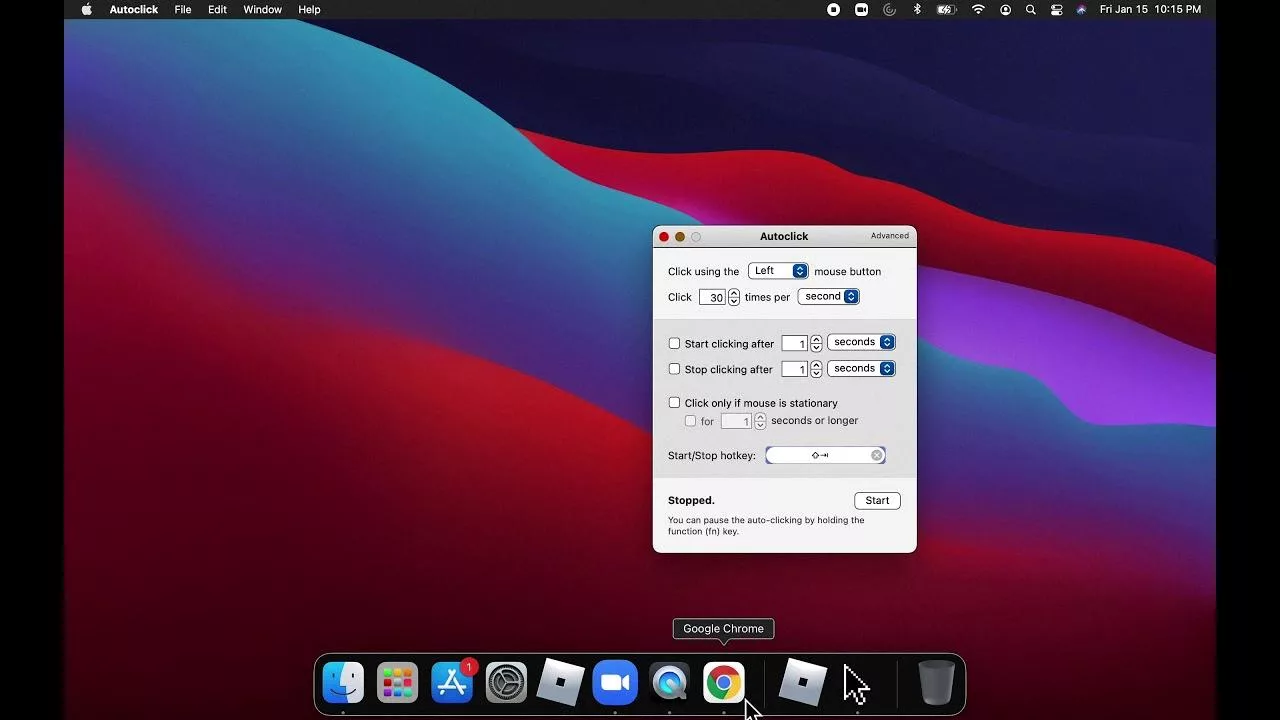Launch Zoom from the Dock
This screenshot has height=720, width=1280.
tap(615, 683)
